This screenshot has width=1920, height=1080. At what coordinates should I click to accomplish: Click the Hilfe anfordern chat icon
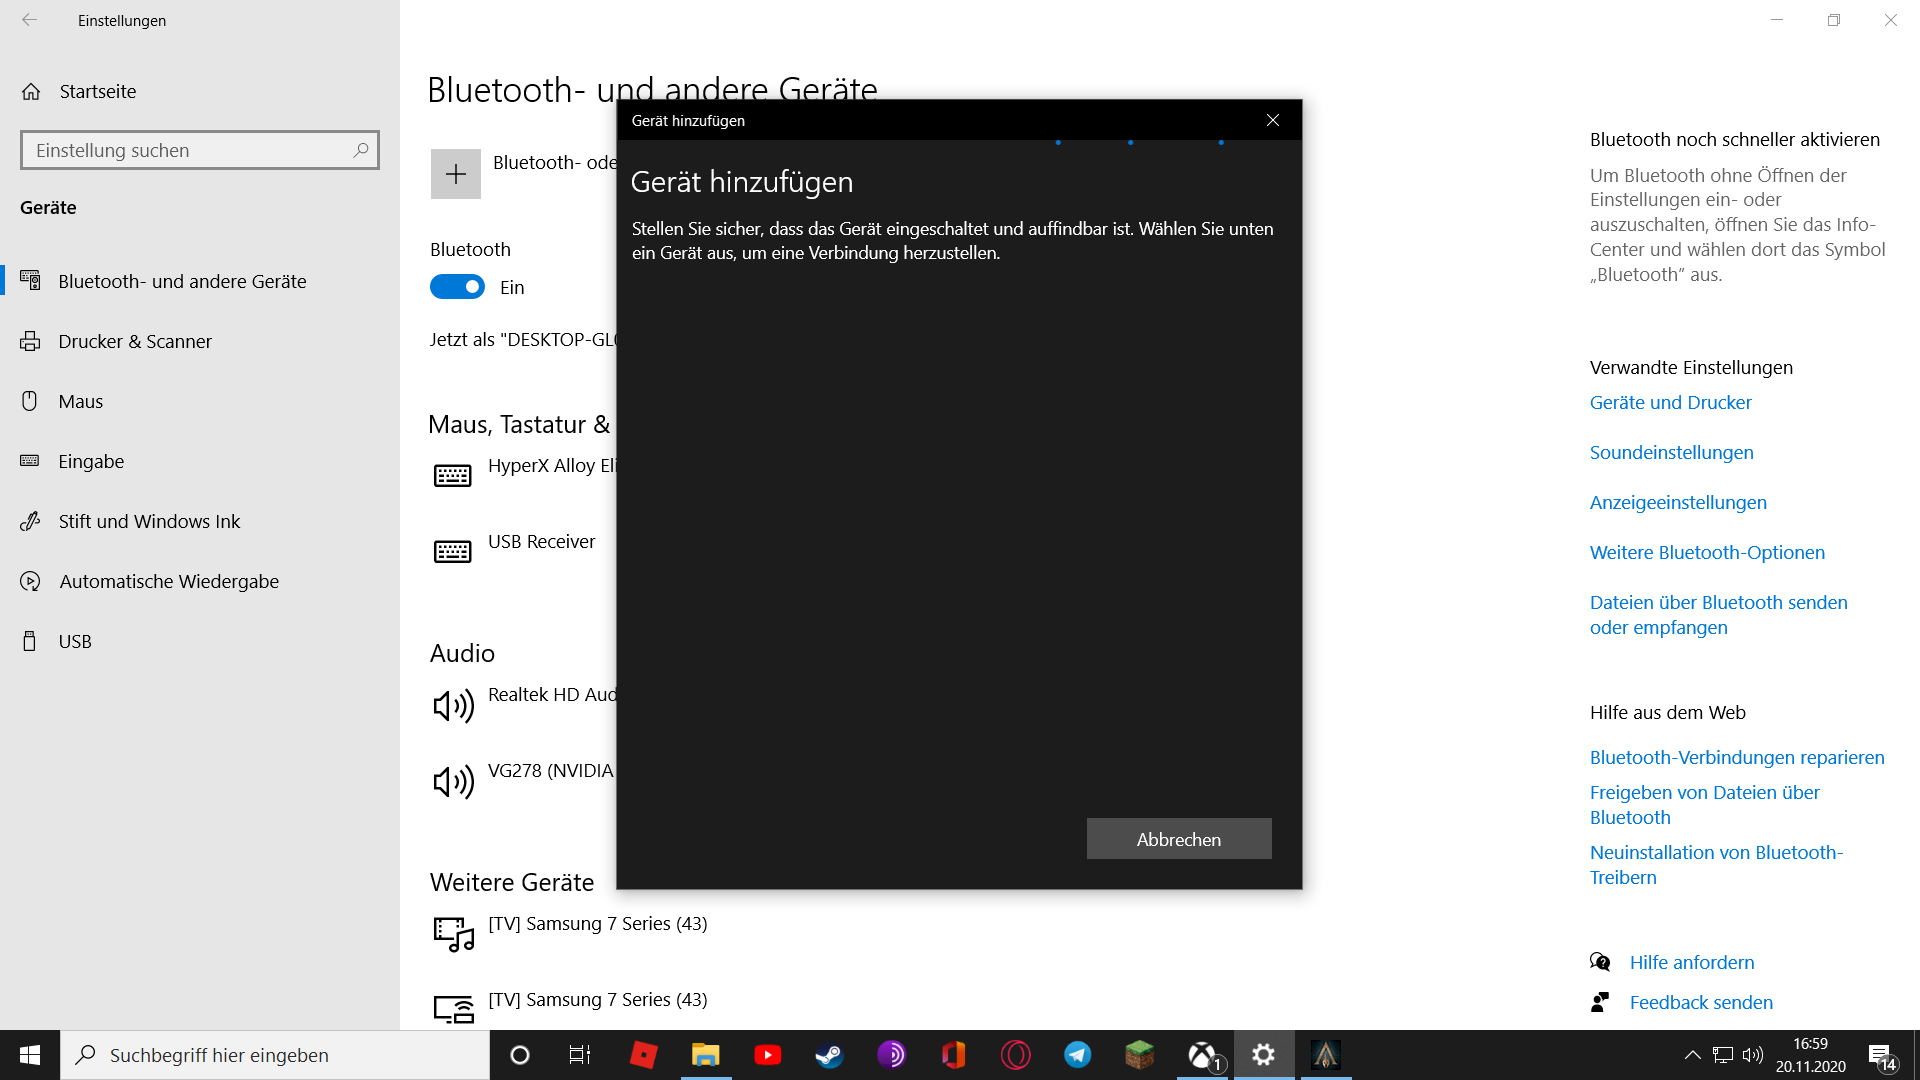(1600, 962)
